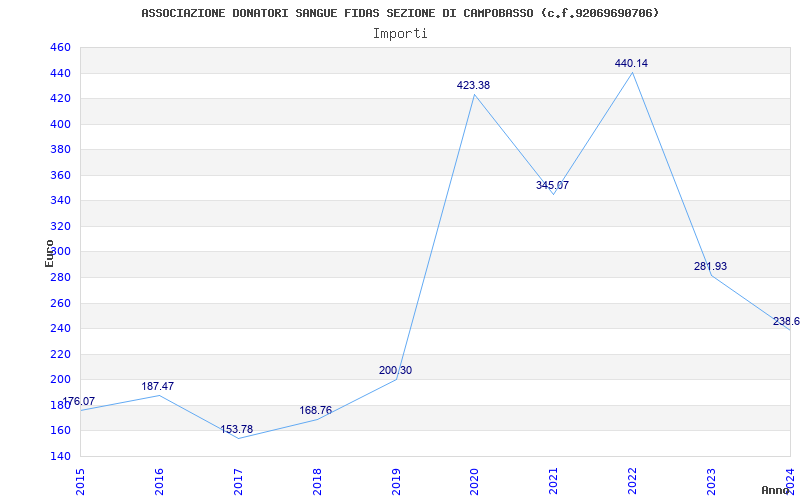Select the 2016 year axis label
This screenshot has height=500, width=800.
[159, 482]
